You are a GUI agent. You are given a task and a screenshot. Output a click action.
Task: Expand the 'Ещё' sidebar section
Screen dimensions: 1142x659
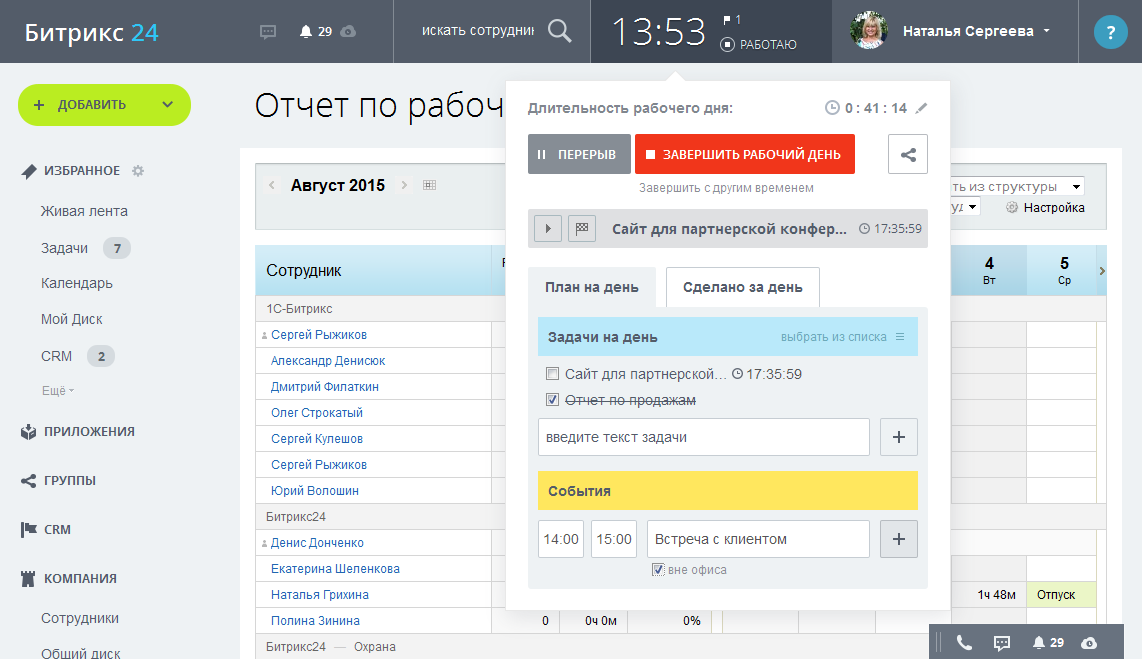[58, 391]
